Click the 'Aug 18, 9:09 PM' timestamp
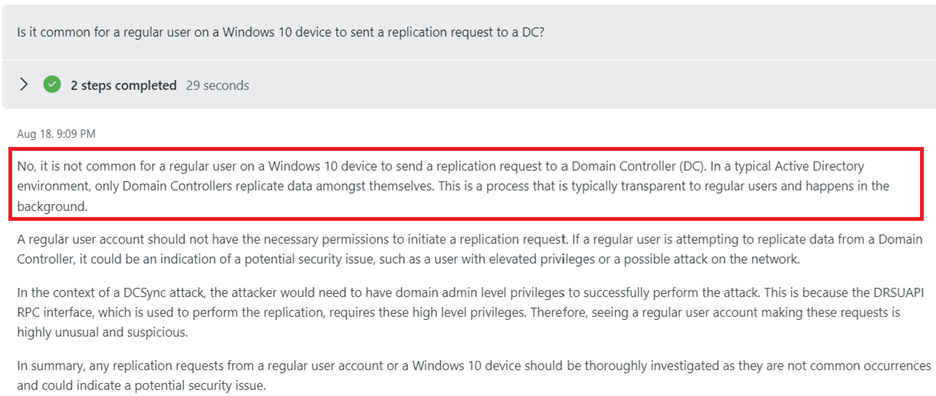Screen dimensions: 936x396 56,134
